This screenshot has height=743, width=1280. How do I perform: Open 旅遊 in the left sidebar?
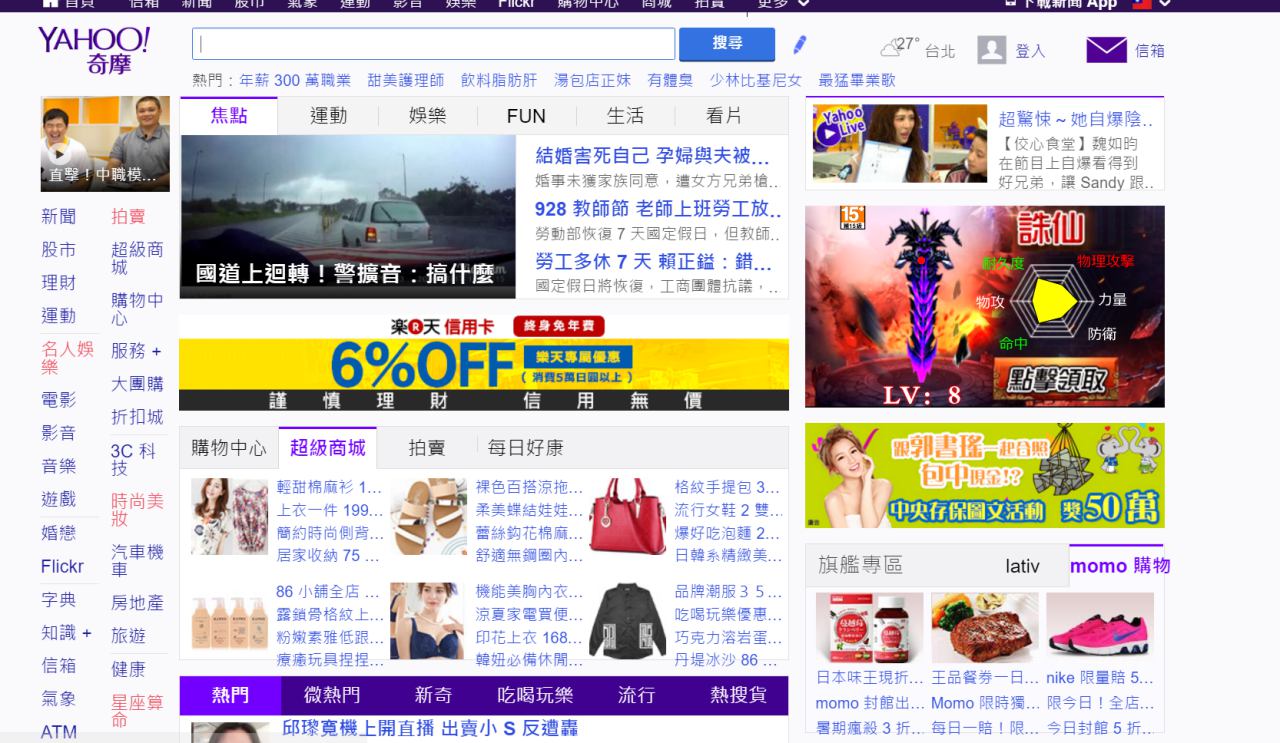pyautogui.click(x=128, y=636)
